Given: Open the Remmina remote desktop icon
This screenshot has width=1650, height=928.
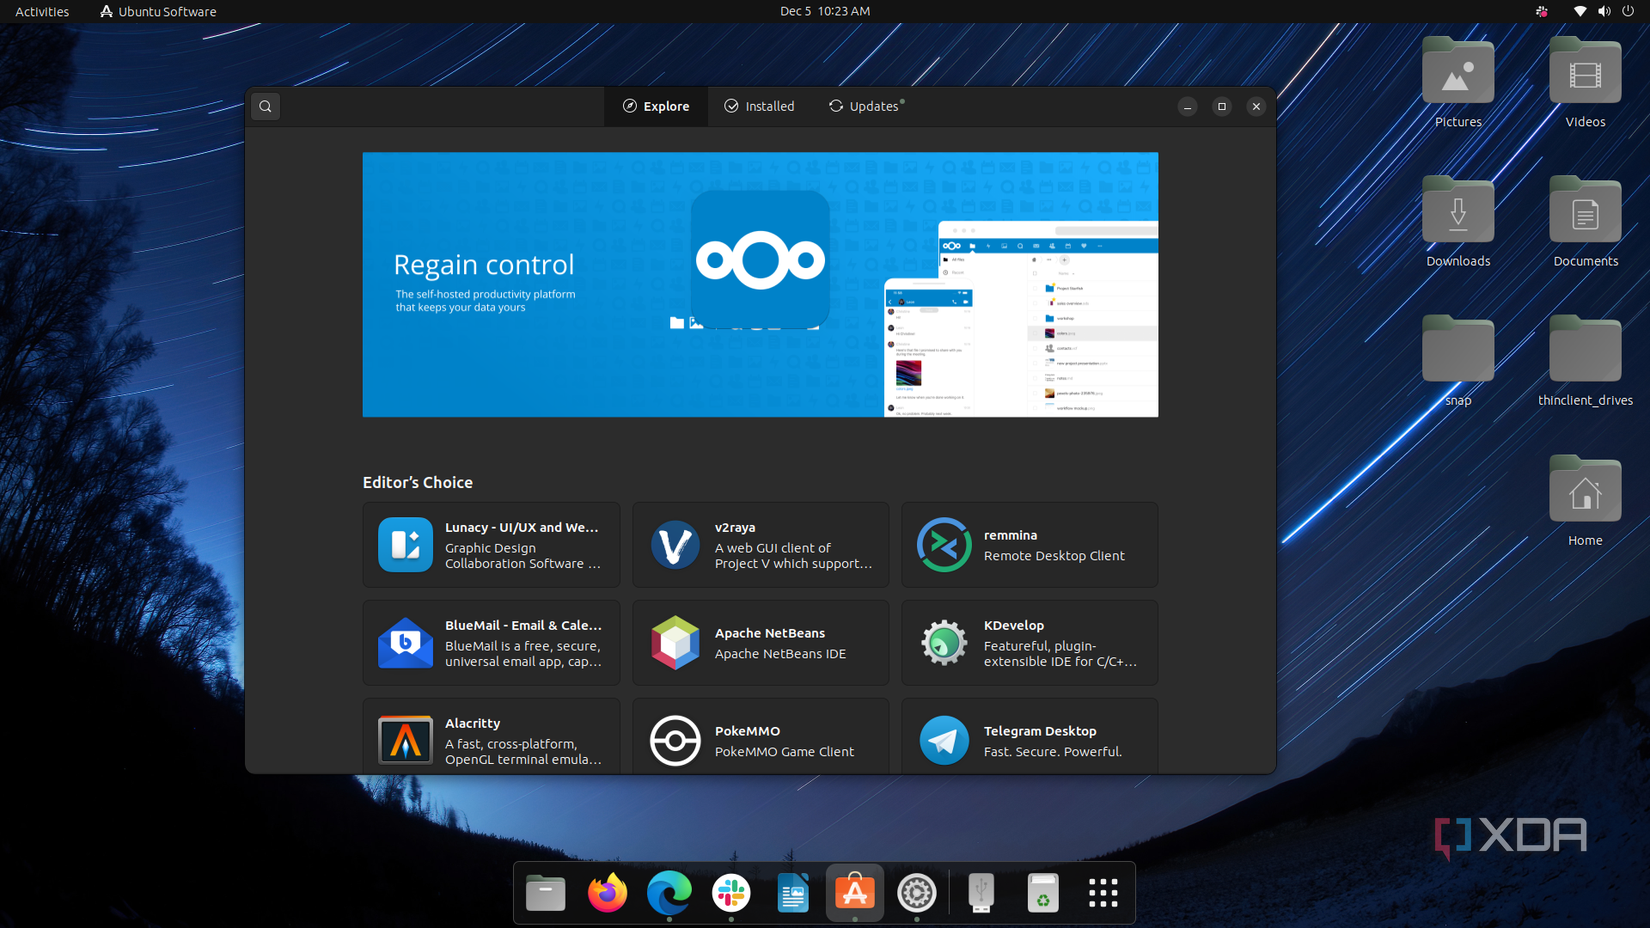Looking at the screenshot, I should 943,545.
